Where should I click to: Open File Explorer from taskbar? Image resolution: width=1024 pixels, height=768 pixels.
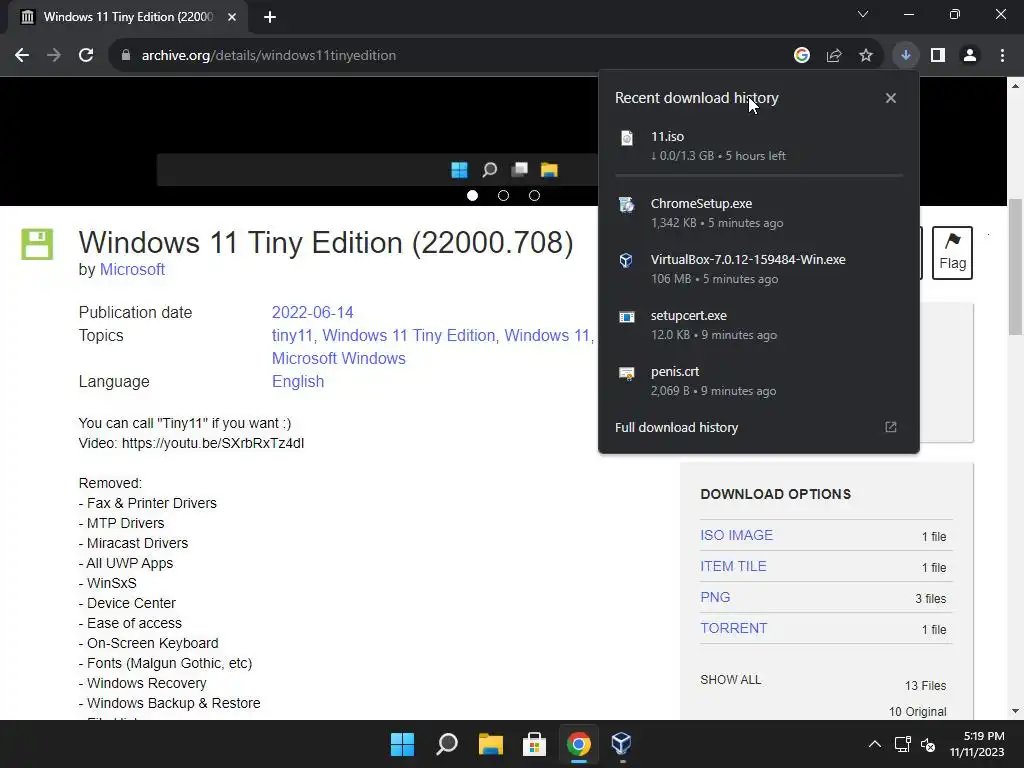[x=490, y=744]
